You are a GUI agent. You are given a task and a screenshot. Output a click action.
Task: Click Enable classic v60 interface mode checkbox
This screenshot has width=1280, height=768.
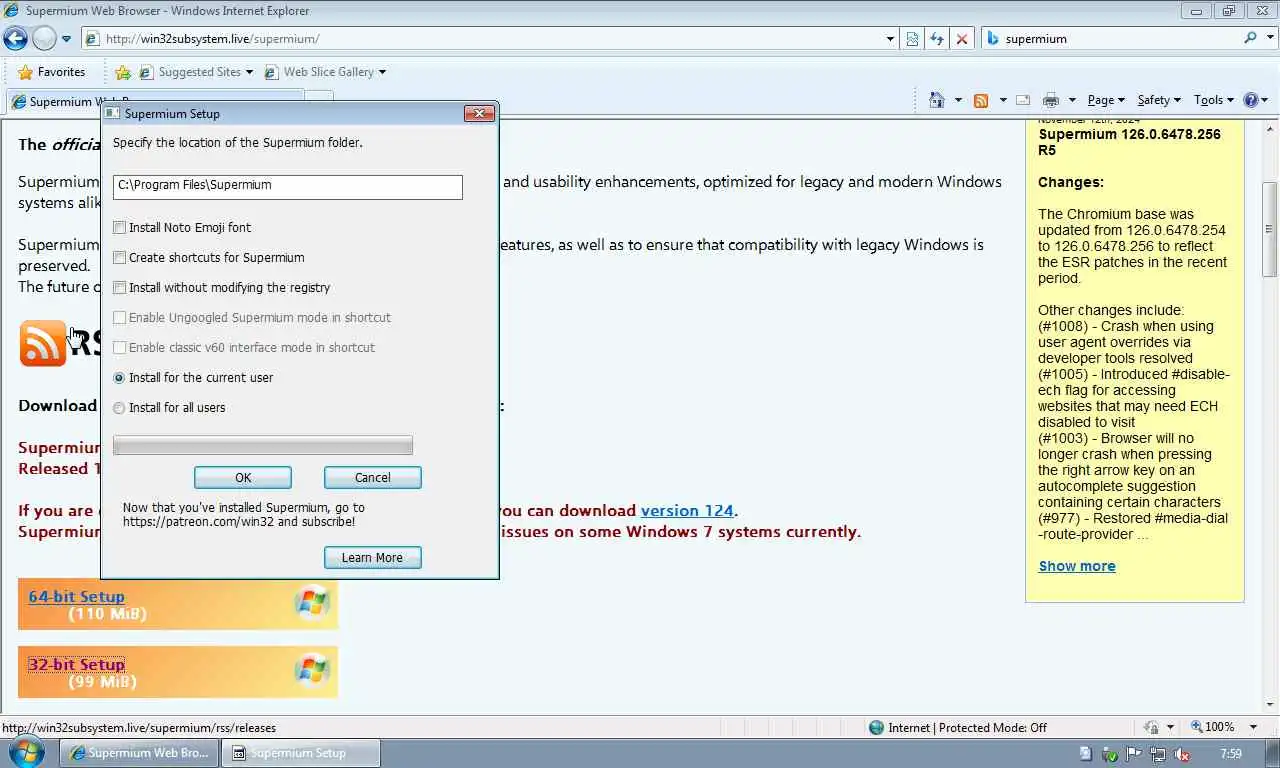[120, 348]
